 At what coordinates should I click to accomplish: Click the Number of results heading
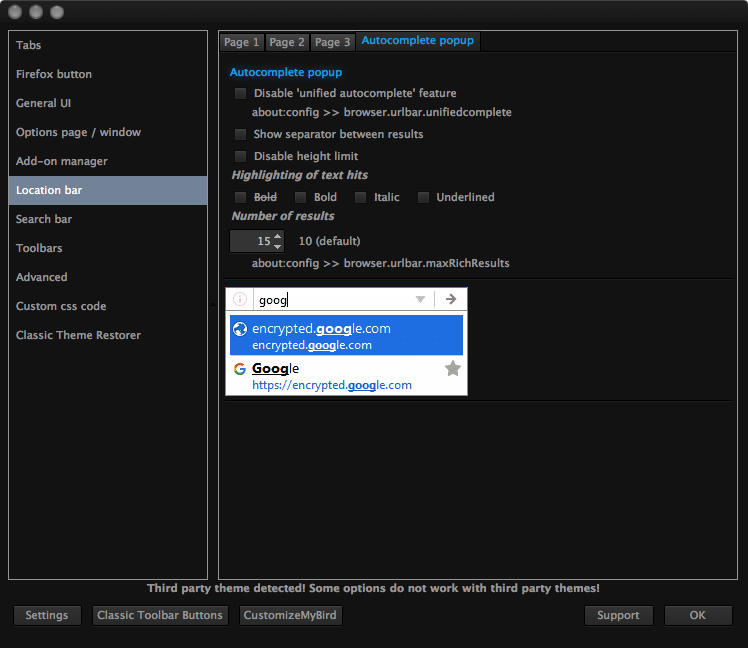tap(283, 216)
